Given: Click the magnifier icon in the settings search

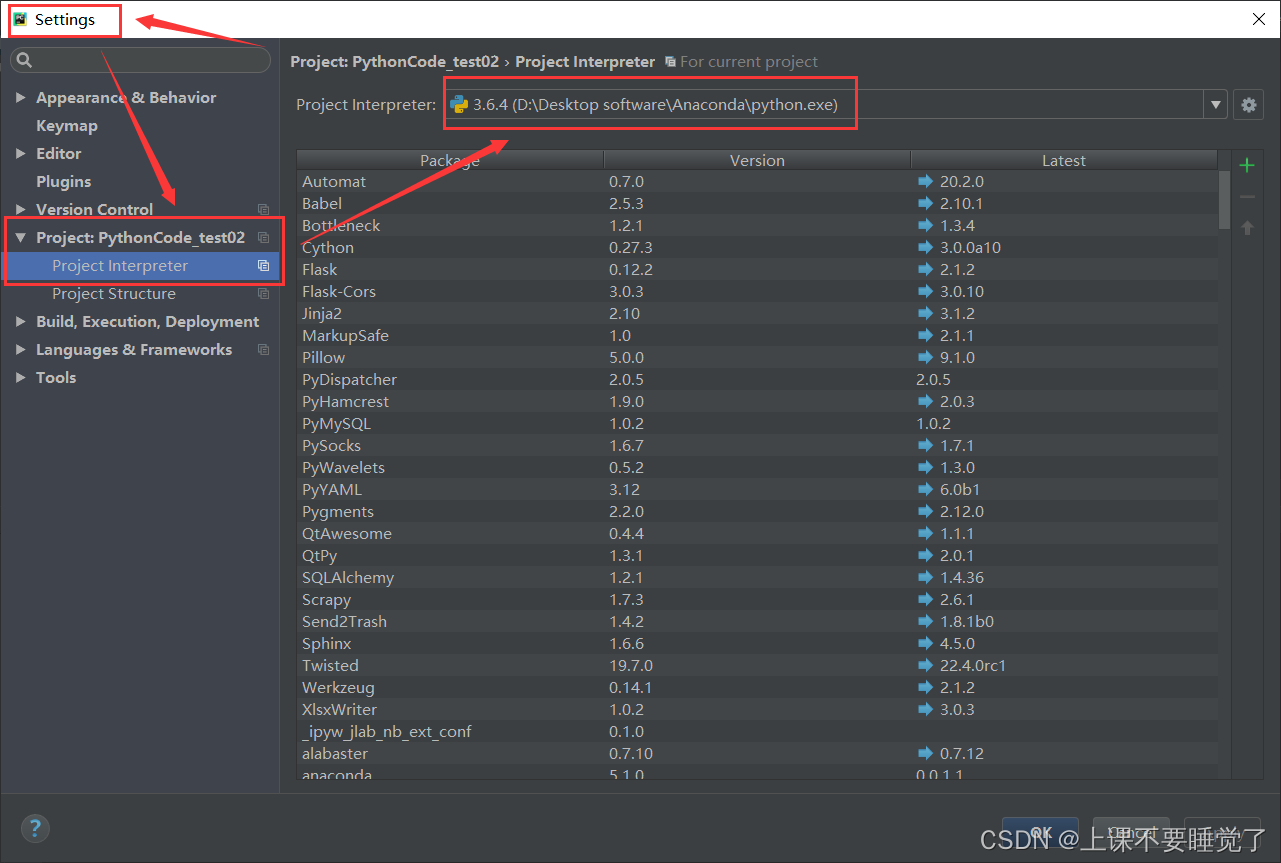Looking at the screenshot, I should tap(25, 61).
